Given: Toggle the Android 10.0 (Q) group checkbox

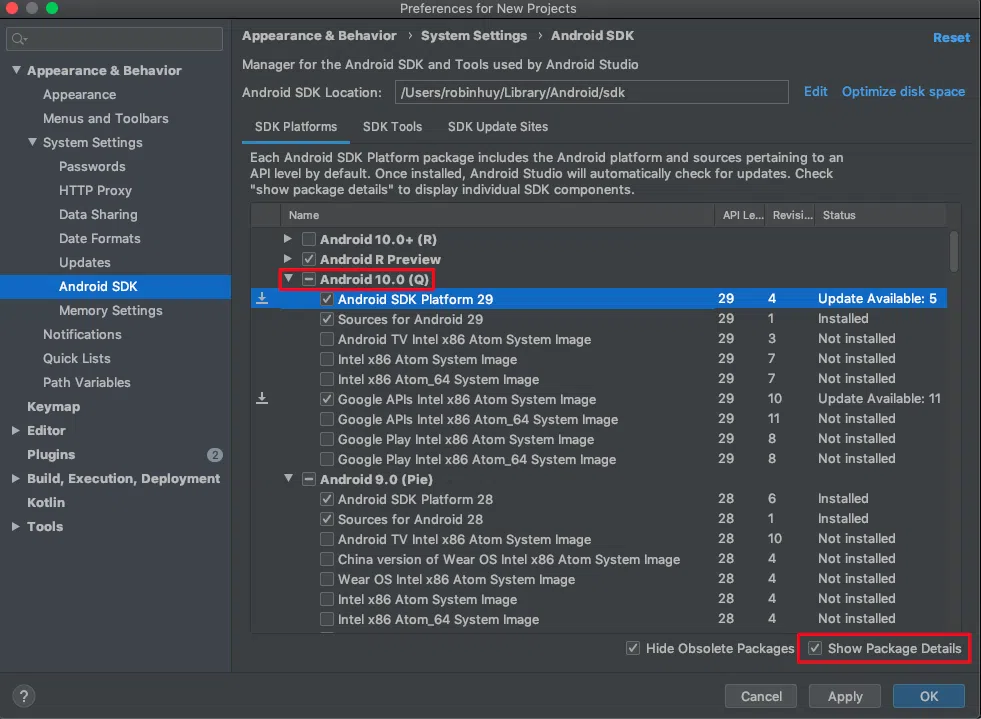Looking at the screenshot, I should 308,279.
